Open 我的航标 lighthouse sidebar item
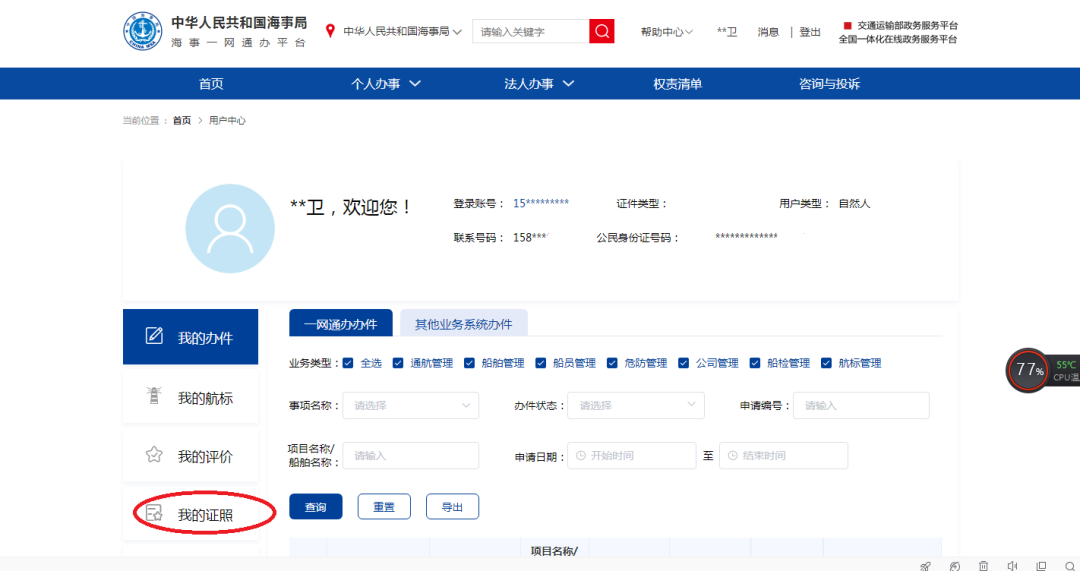1080x571 pixels. click(190, 398)
